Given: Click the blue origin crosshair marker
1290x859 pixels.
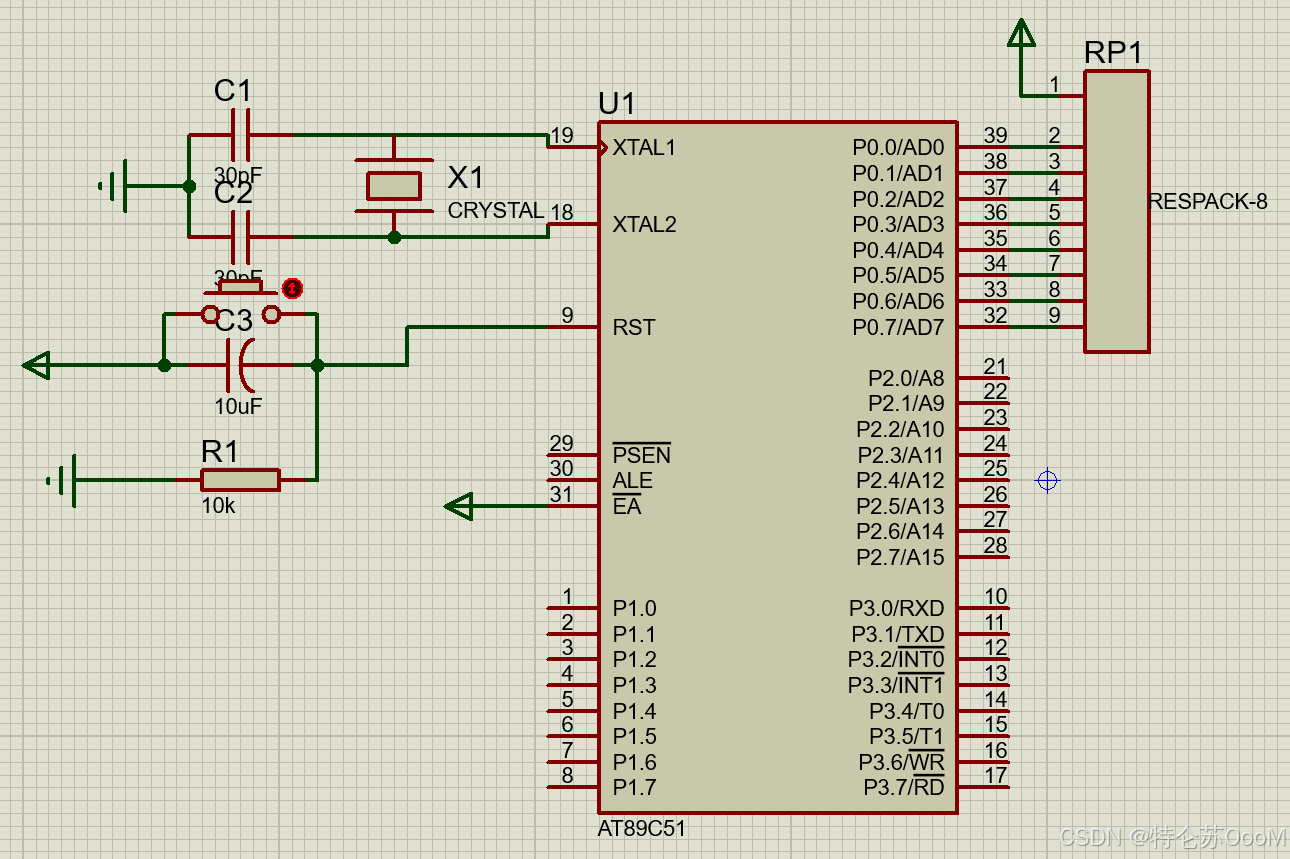Looking at the screenshot, I should coord(1047,481).
